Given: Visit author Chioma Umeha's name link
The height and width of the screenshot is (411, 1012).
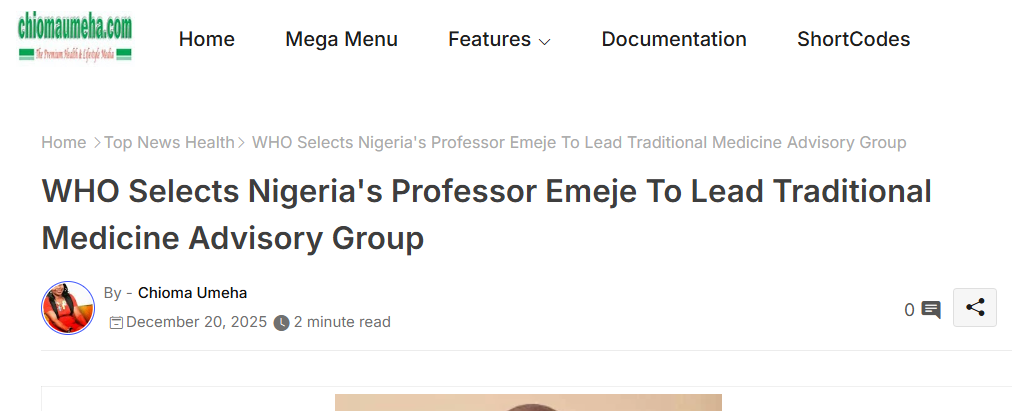Looking at the screenshot, I should click(x=192, y=293).
